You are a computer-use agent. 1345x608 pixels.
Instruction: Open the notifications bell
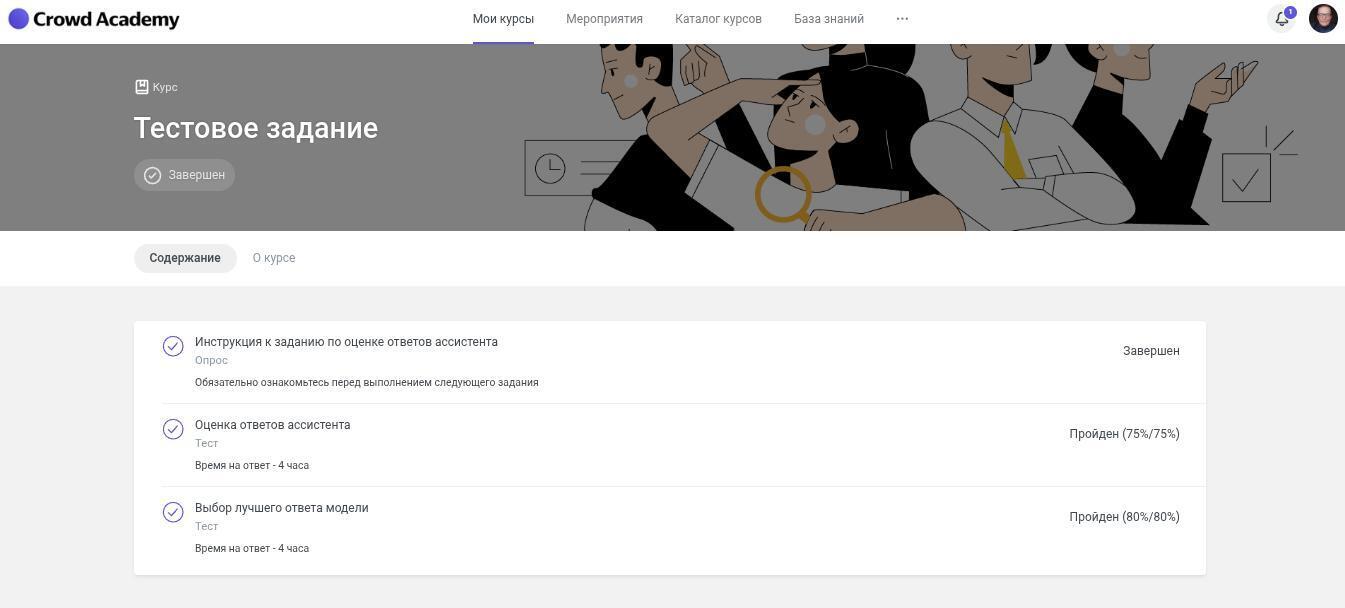[x=1281, y=19]
